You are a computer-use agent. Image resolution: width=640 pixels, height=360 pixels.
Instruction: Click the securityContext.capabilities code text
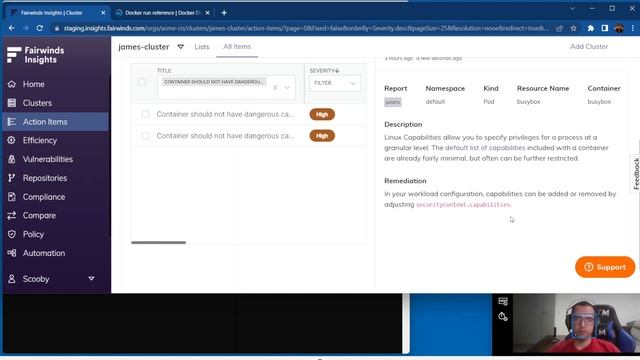point(463,204)
